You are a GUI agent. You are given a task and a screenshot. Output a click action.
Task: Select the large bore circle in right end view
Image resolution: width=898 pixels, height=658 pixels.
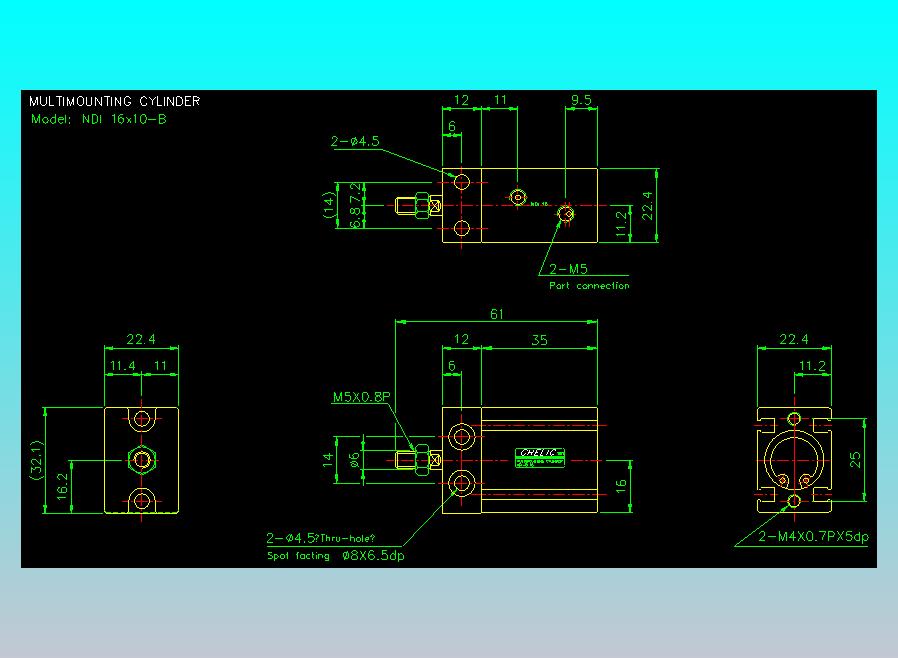click(x=794, y=460)
